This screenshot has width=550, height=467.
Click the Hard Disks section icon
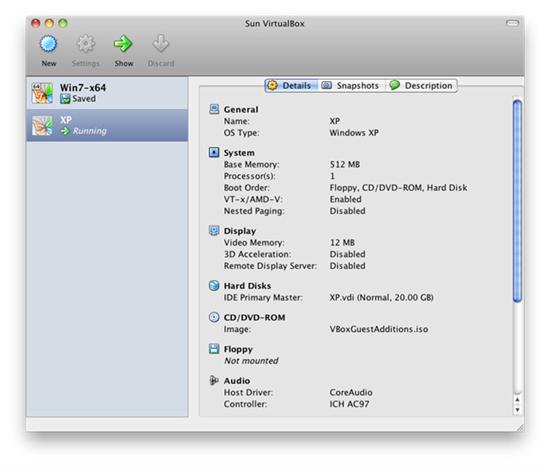point(214,286)
